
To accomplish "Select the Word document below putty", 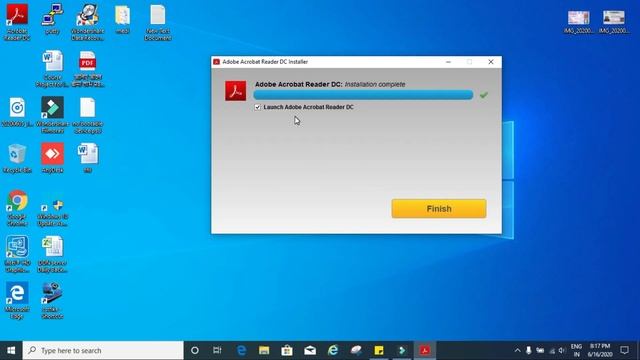I will click(x=52, y=69).
